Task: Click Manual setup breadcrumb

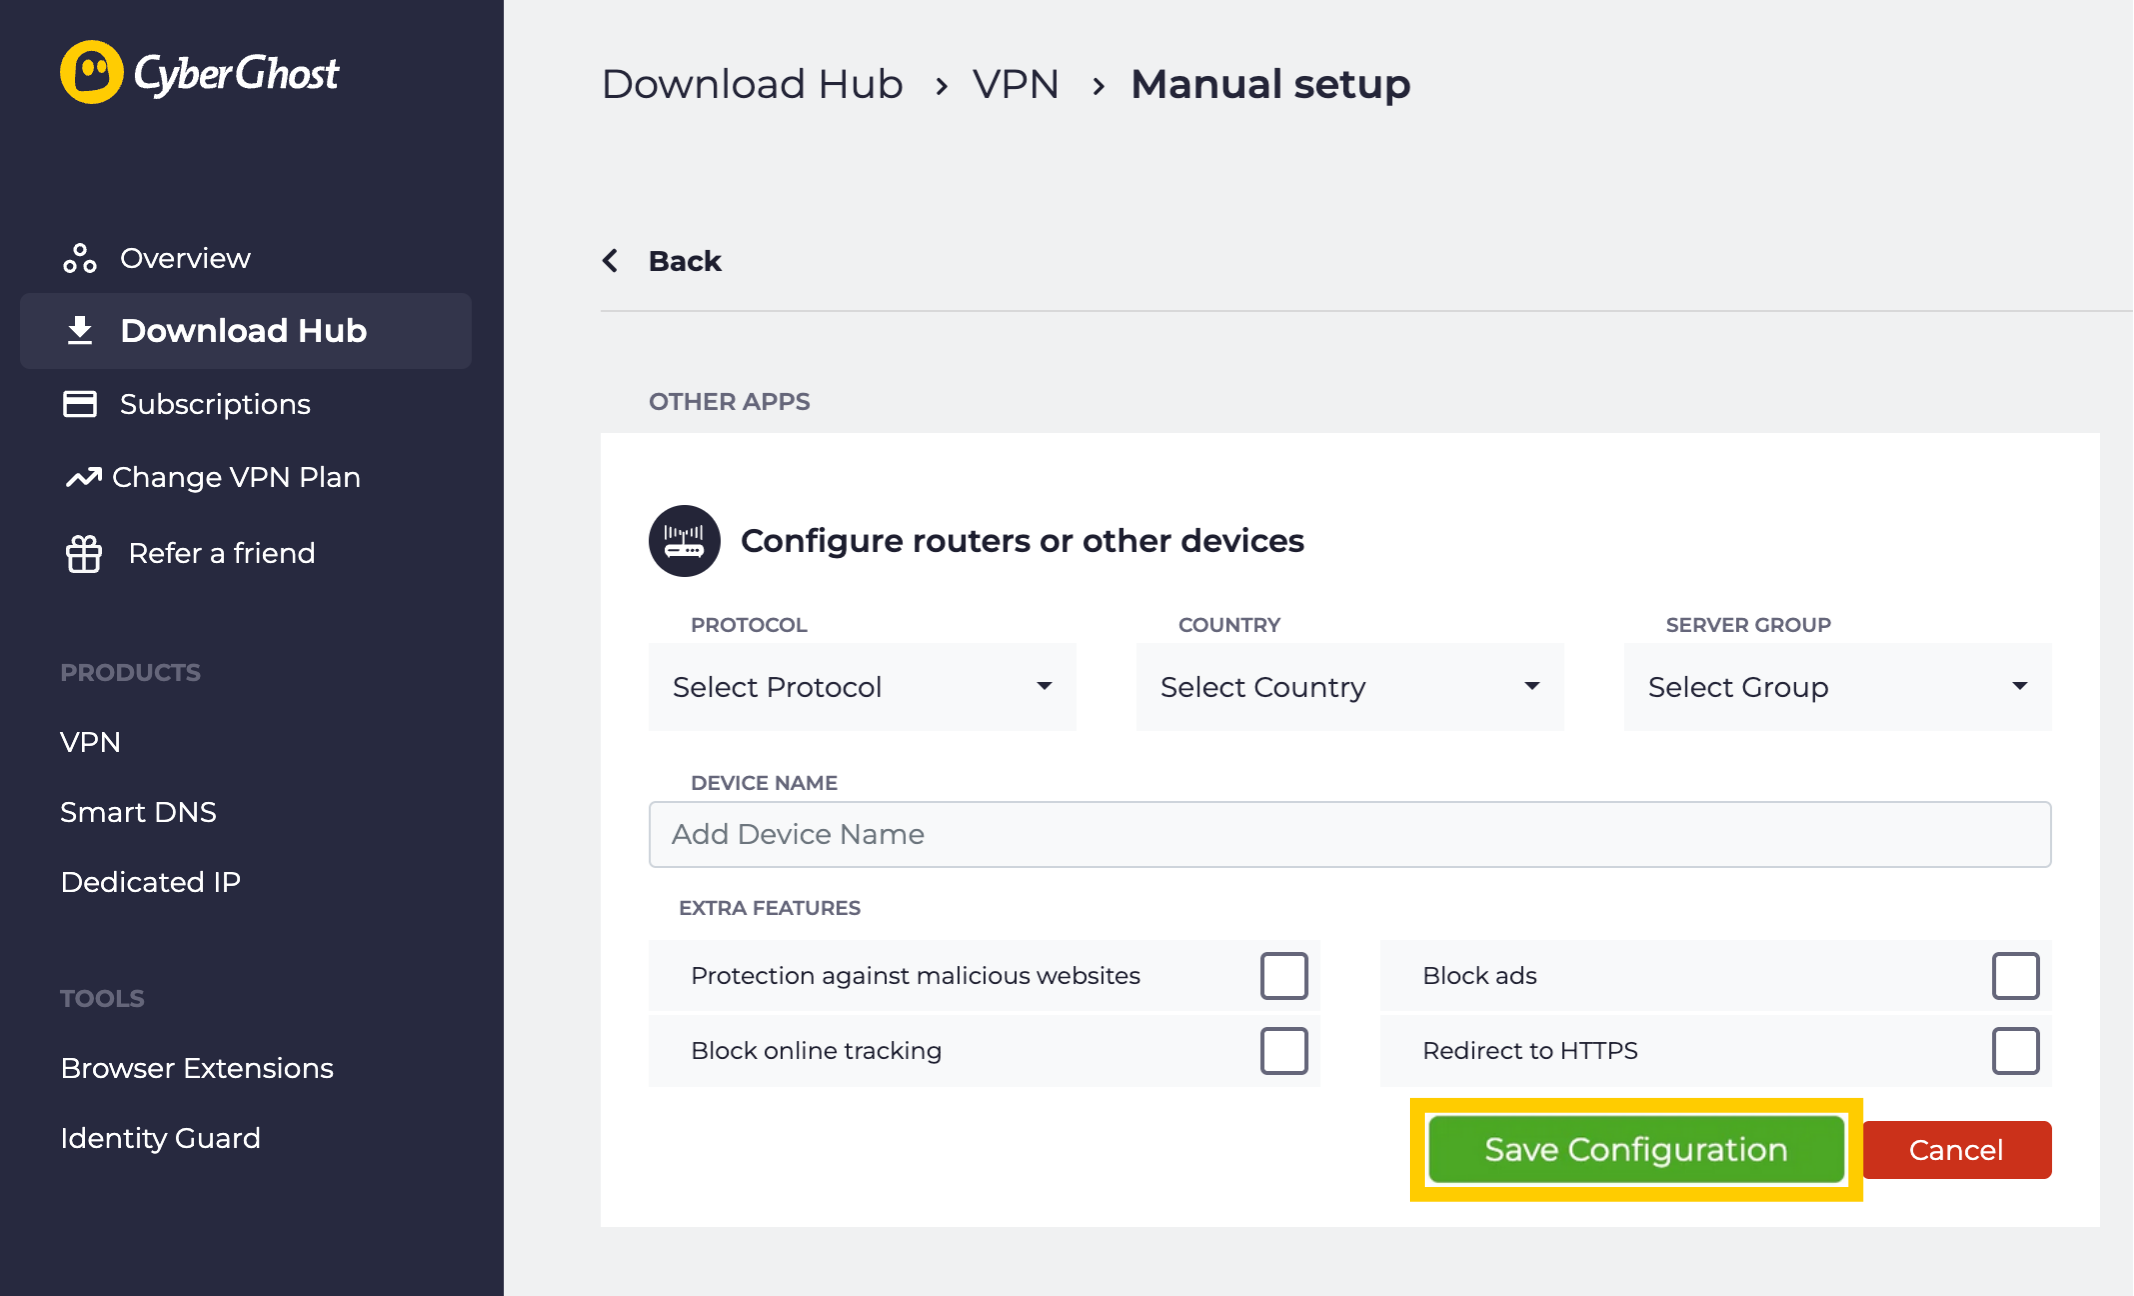Action: [x=1271, y=84]
